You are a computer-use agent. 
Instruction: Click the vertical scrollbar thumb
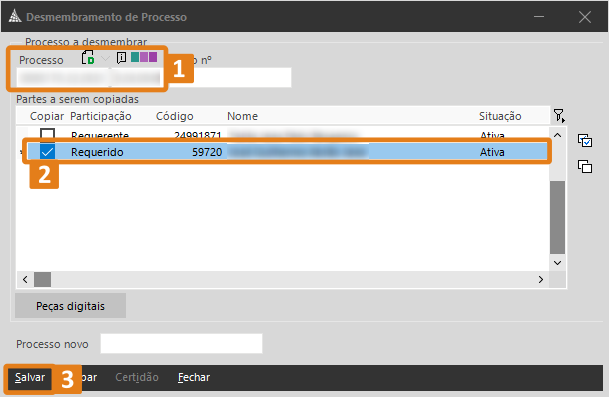(x=557, y=217)
